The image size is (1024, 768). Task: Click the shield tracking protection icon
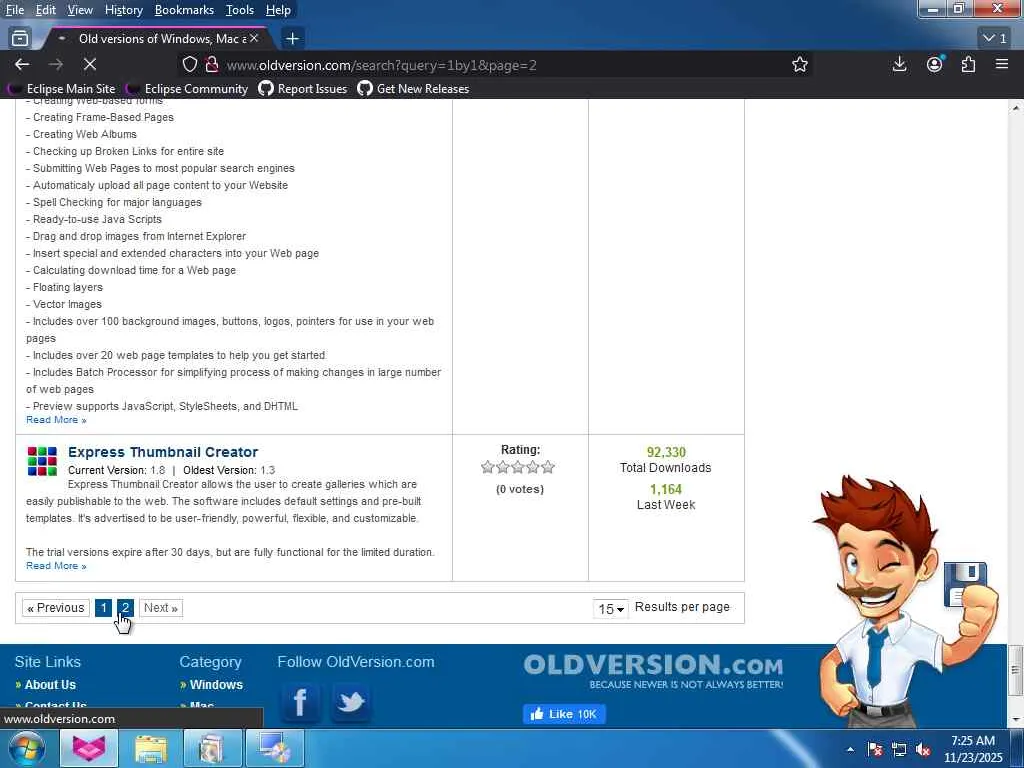(x=189, y=64)
